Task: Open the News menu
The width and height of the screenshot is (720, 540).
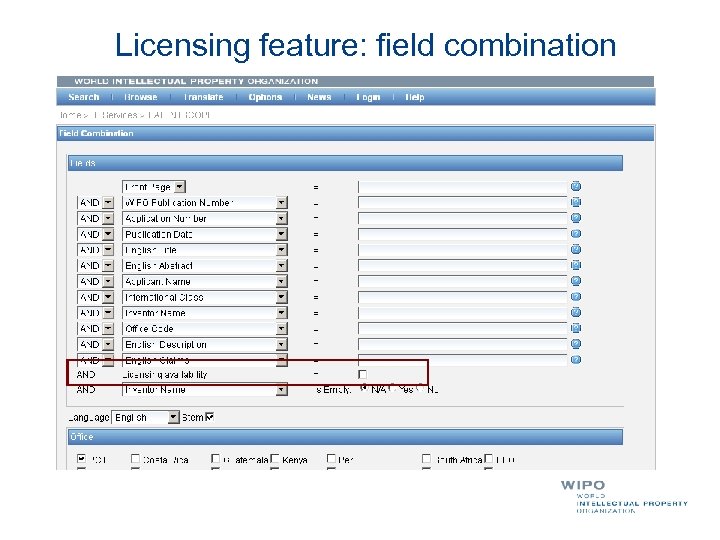Action: tap(319, 97)
